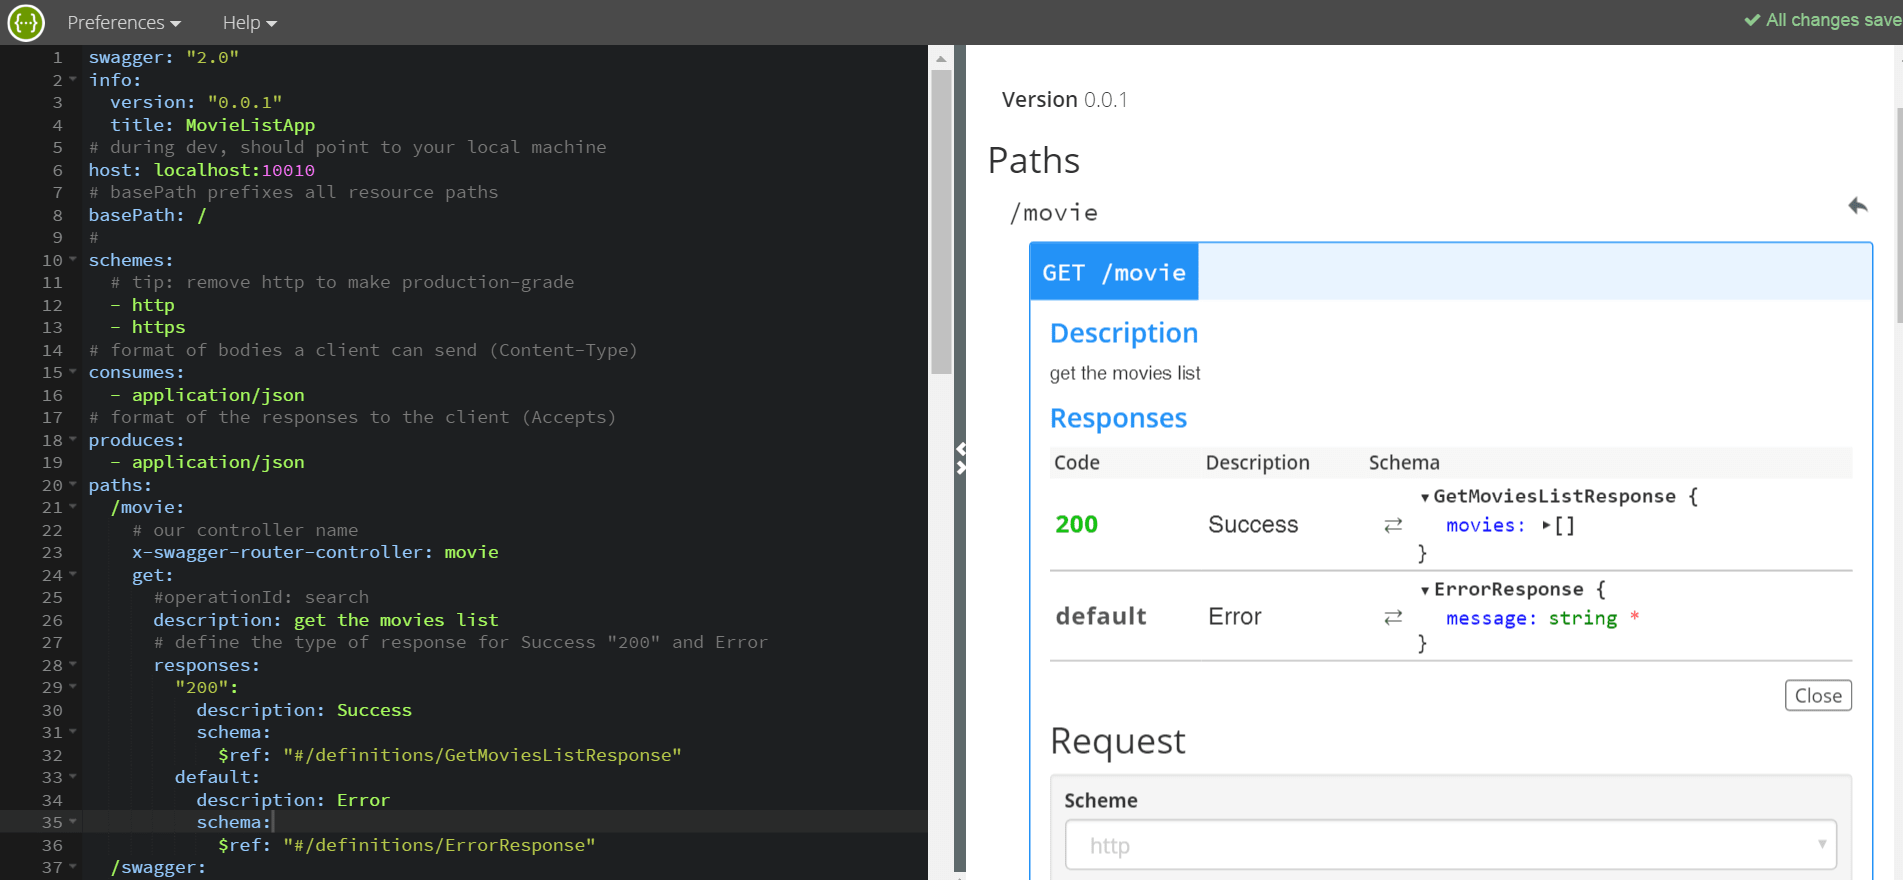Fold the consumes block at line 15
Viewport: 1903px width, 880px height.
73,372
